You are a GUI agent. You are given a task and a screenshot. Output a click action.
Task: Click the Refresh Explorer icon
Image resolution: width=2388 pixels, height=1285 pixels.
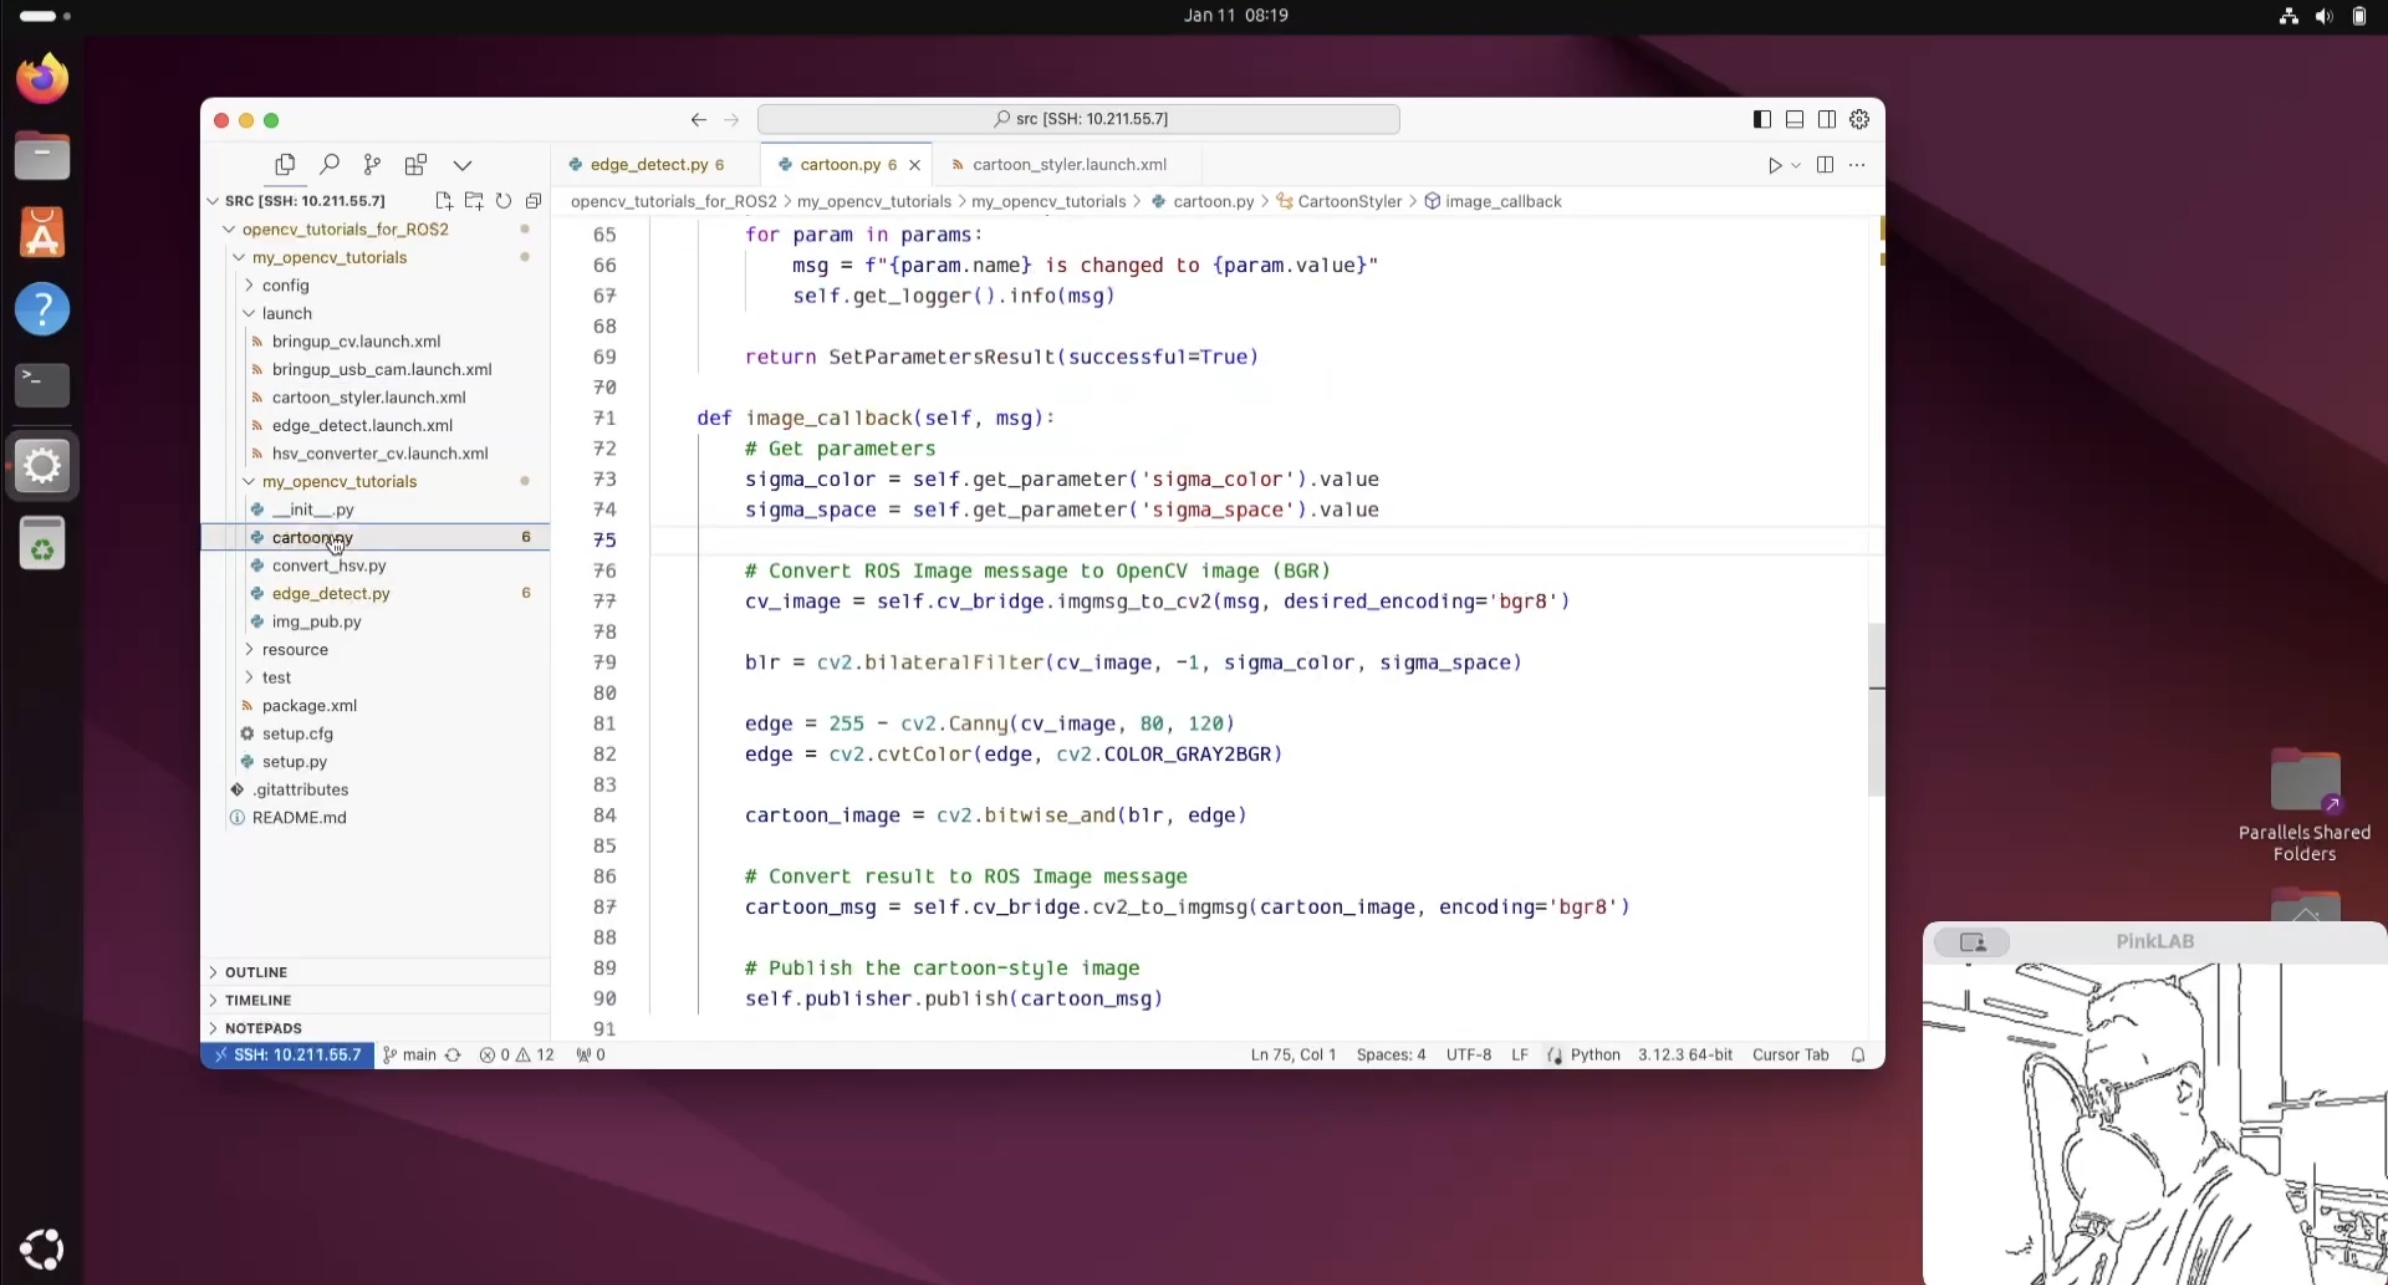tap(504, 201)
